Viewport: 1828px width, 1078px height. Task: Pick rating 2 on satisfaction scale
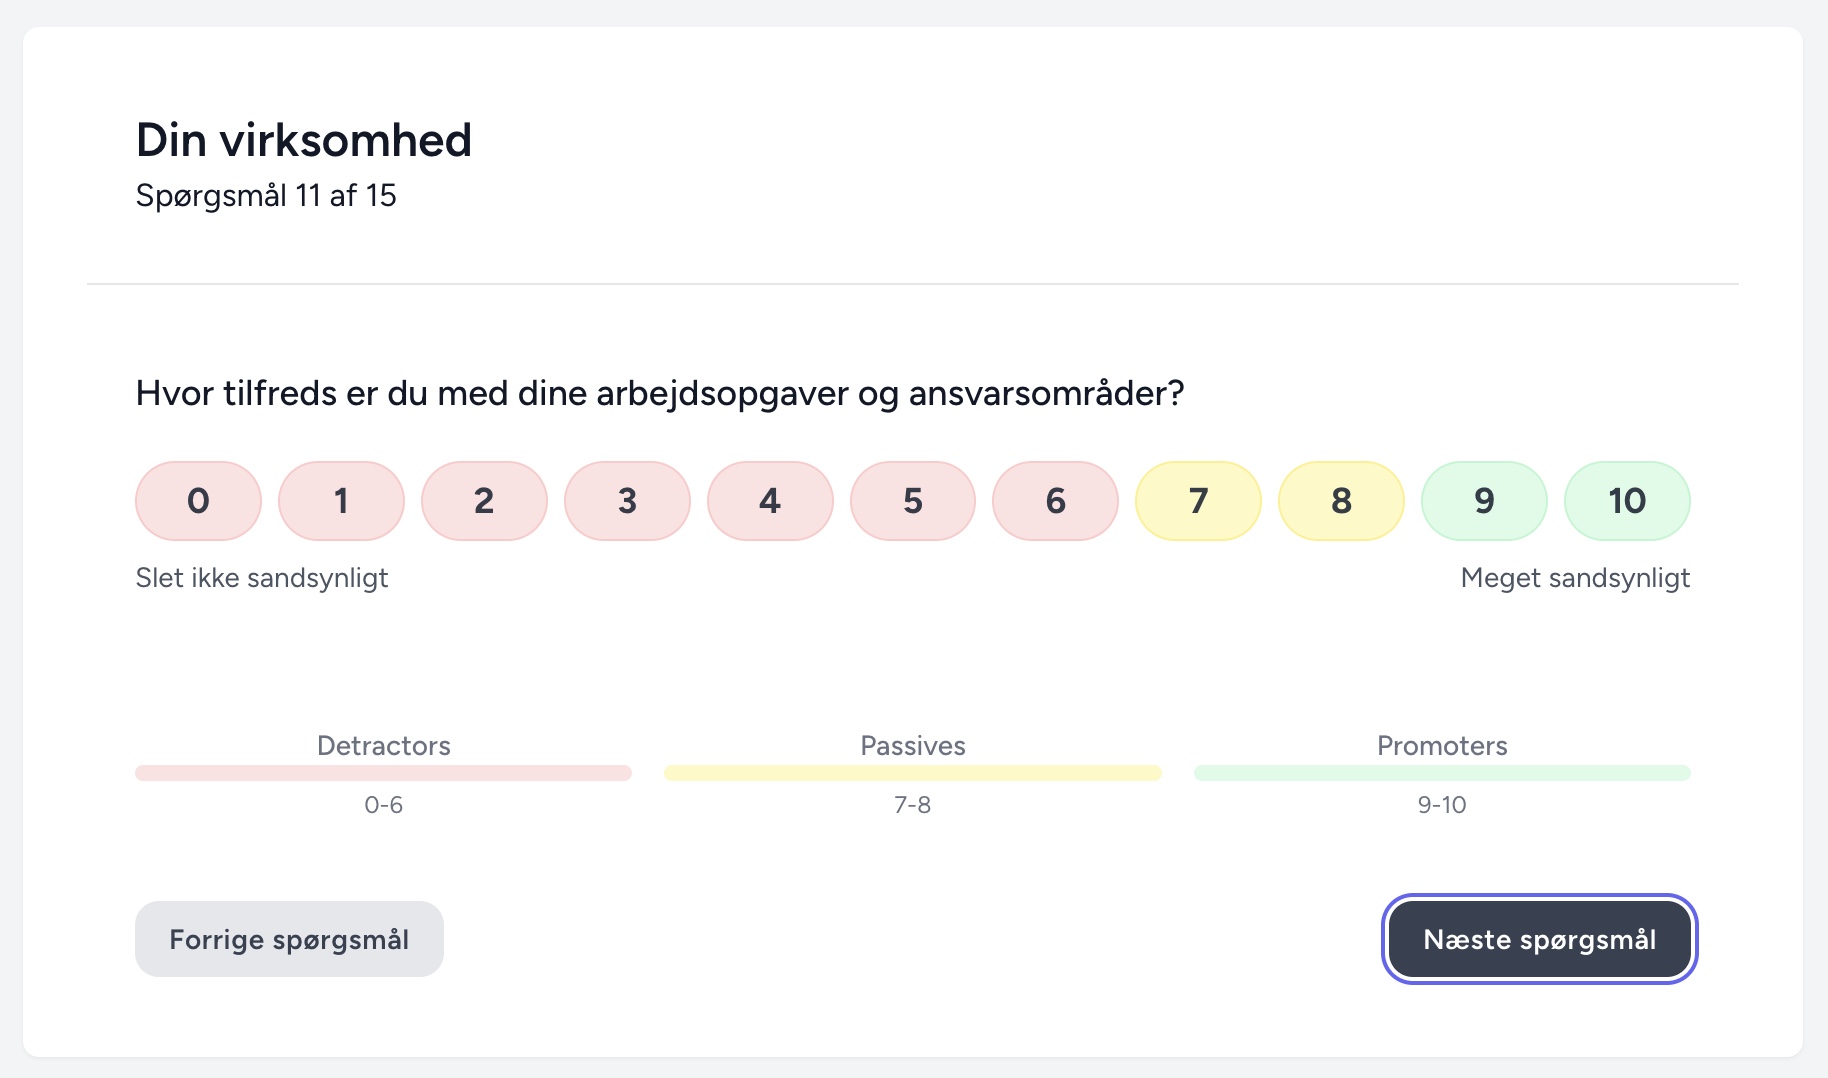tap(484, 501)
